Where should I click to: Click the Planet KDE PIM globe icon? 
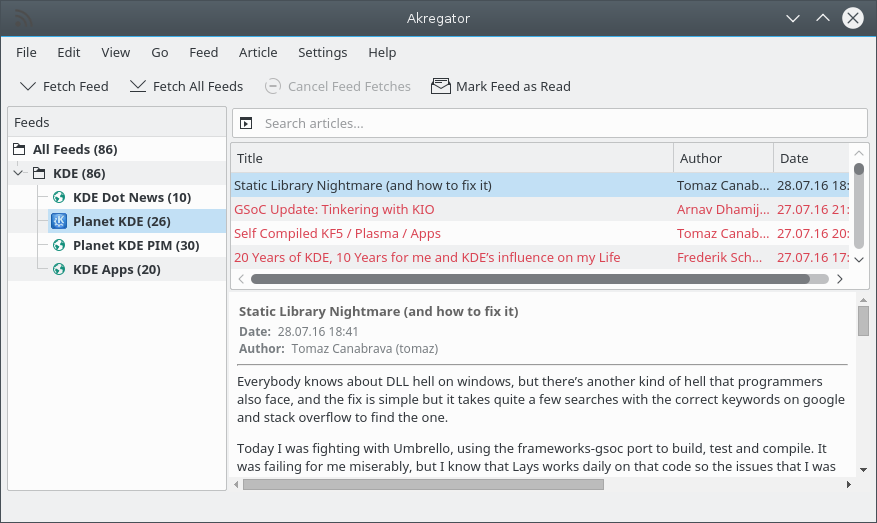tap(59, 245)
